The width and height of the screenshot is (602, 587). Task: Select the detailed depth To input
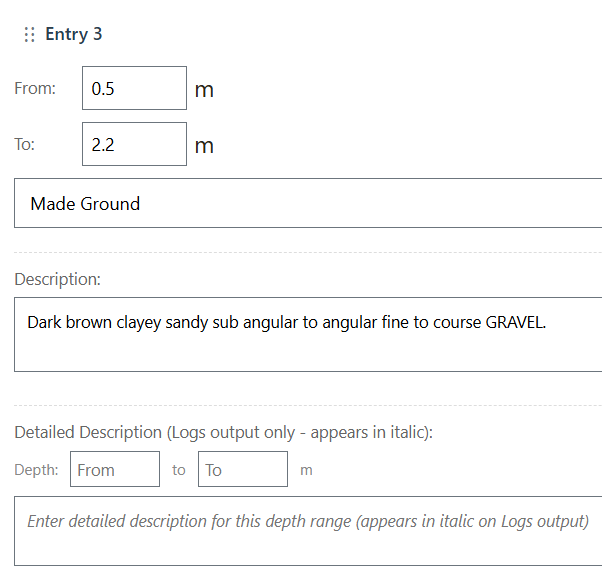(243, 469)
